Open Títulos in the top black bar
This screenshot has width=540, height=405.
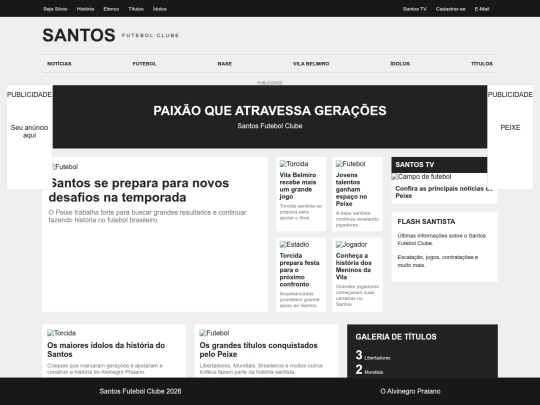click(136, 9)
